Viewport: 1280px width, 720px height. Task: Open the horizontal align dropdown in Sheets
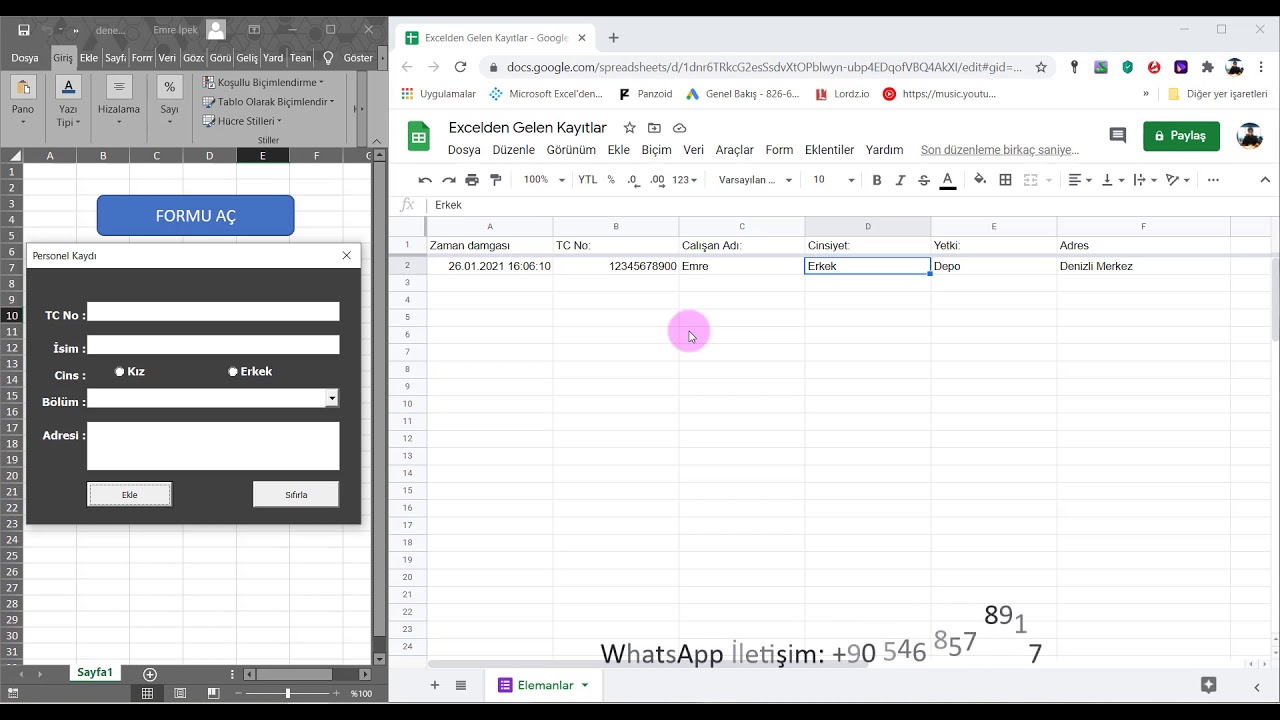1080,180
